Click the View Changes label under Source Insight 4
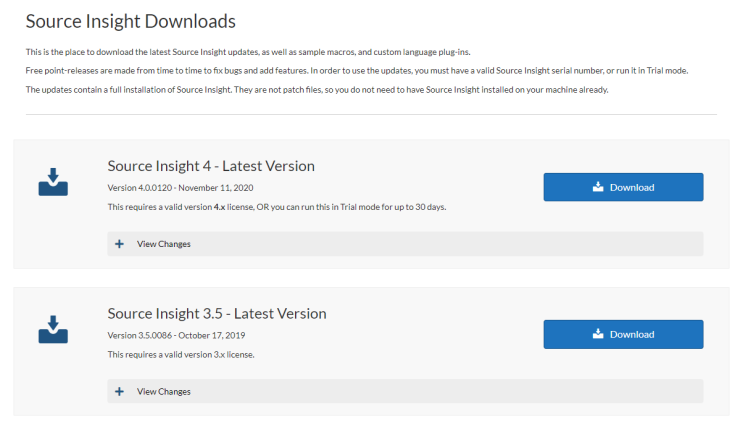 (x=163, y=244)
